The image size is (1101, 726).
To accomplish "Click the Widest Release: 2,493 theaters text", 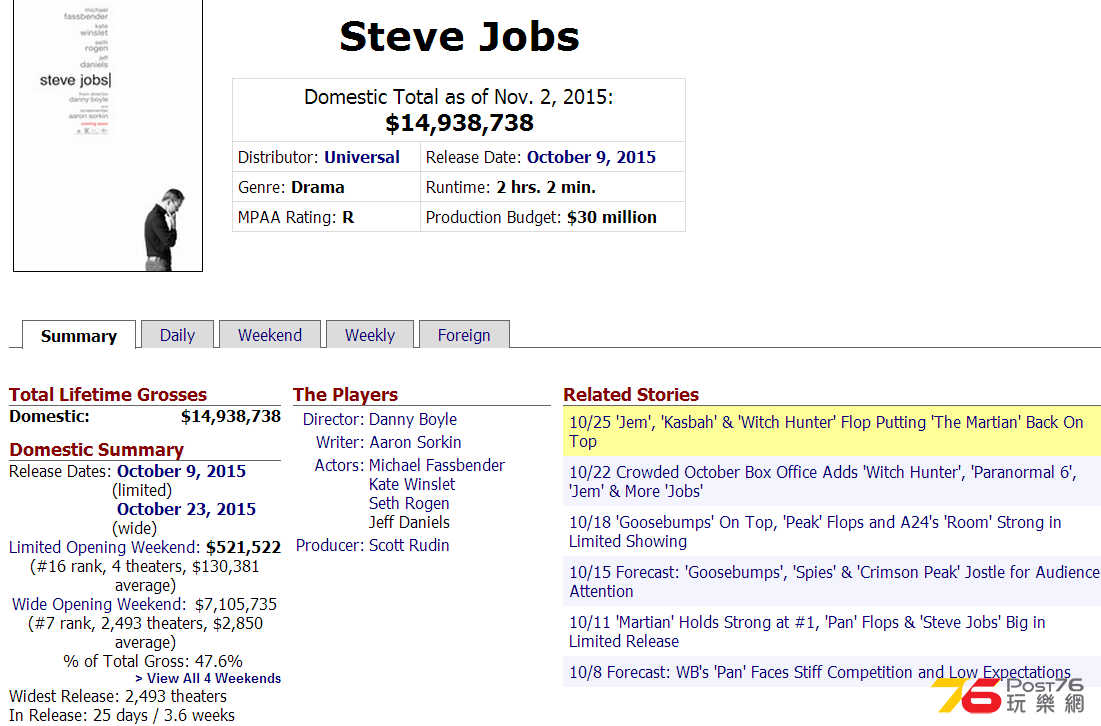I will click(x=118, y=697).
